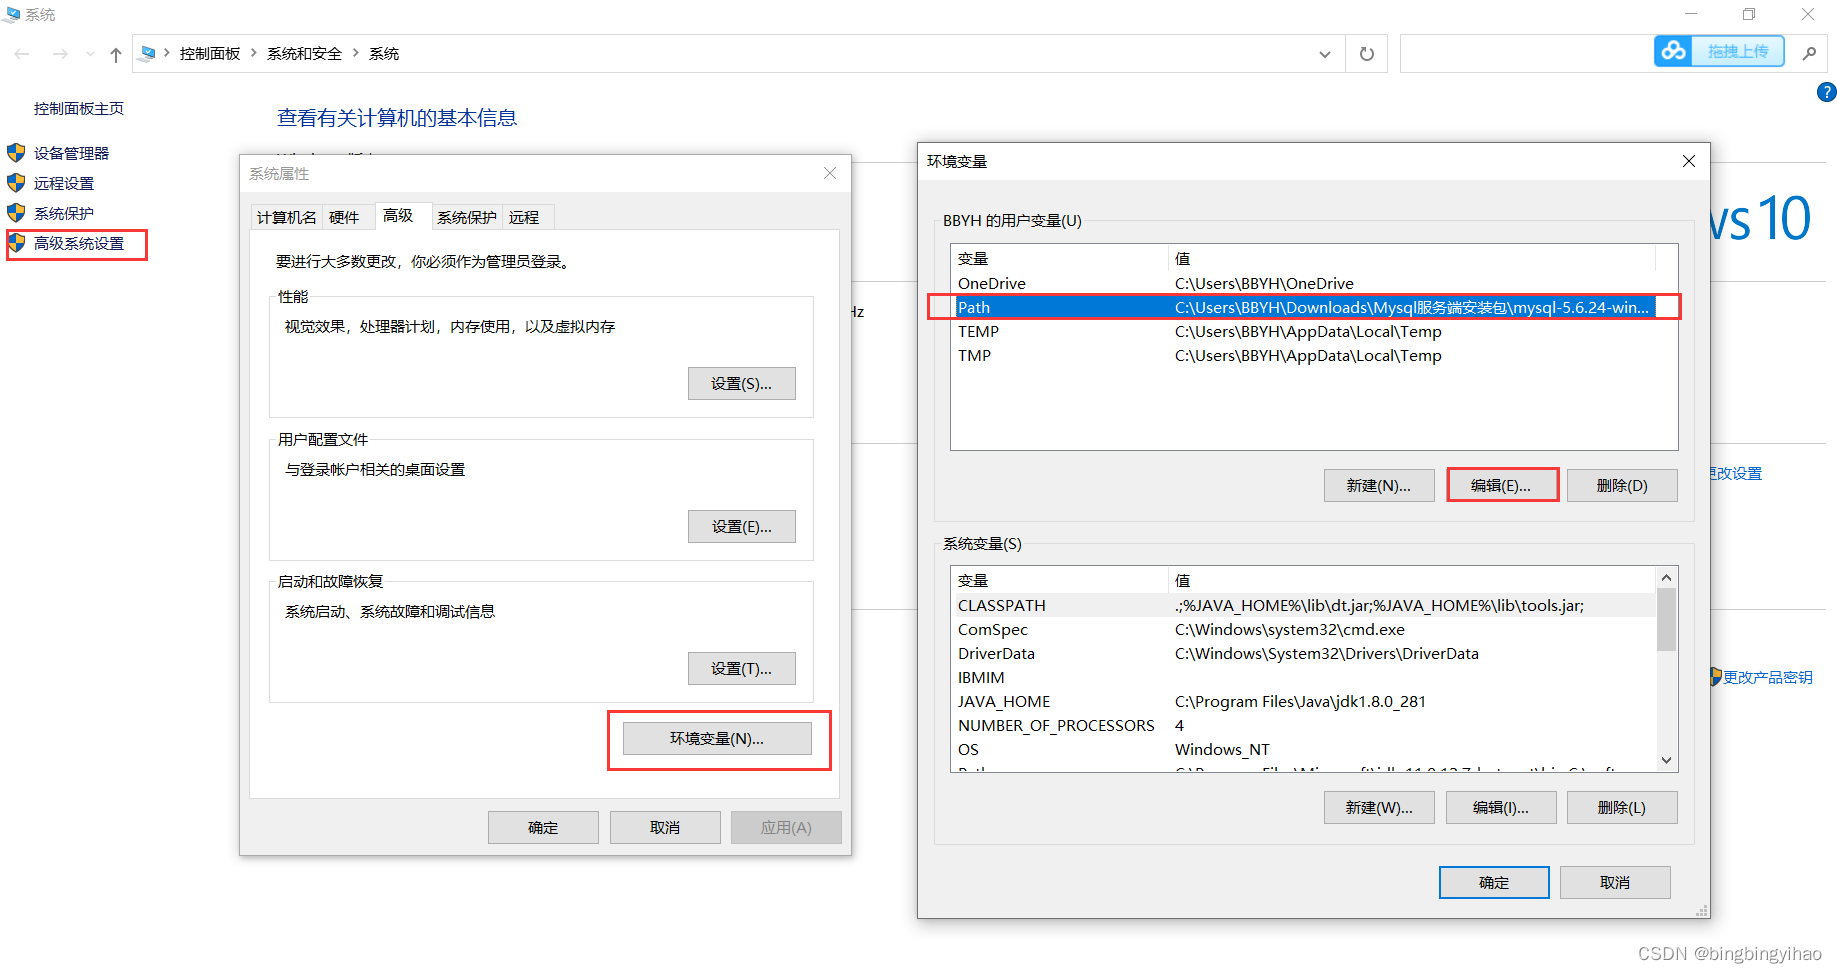This screenshot has height=973, width=1837.
Task: Select OS system variable row
Action: coord(1304,749)
